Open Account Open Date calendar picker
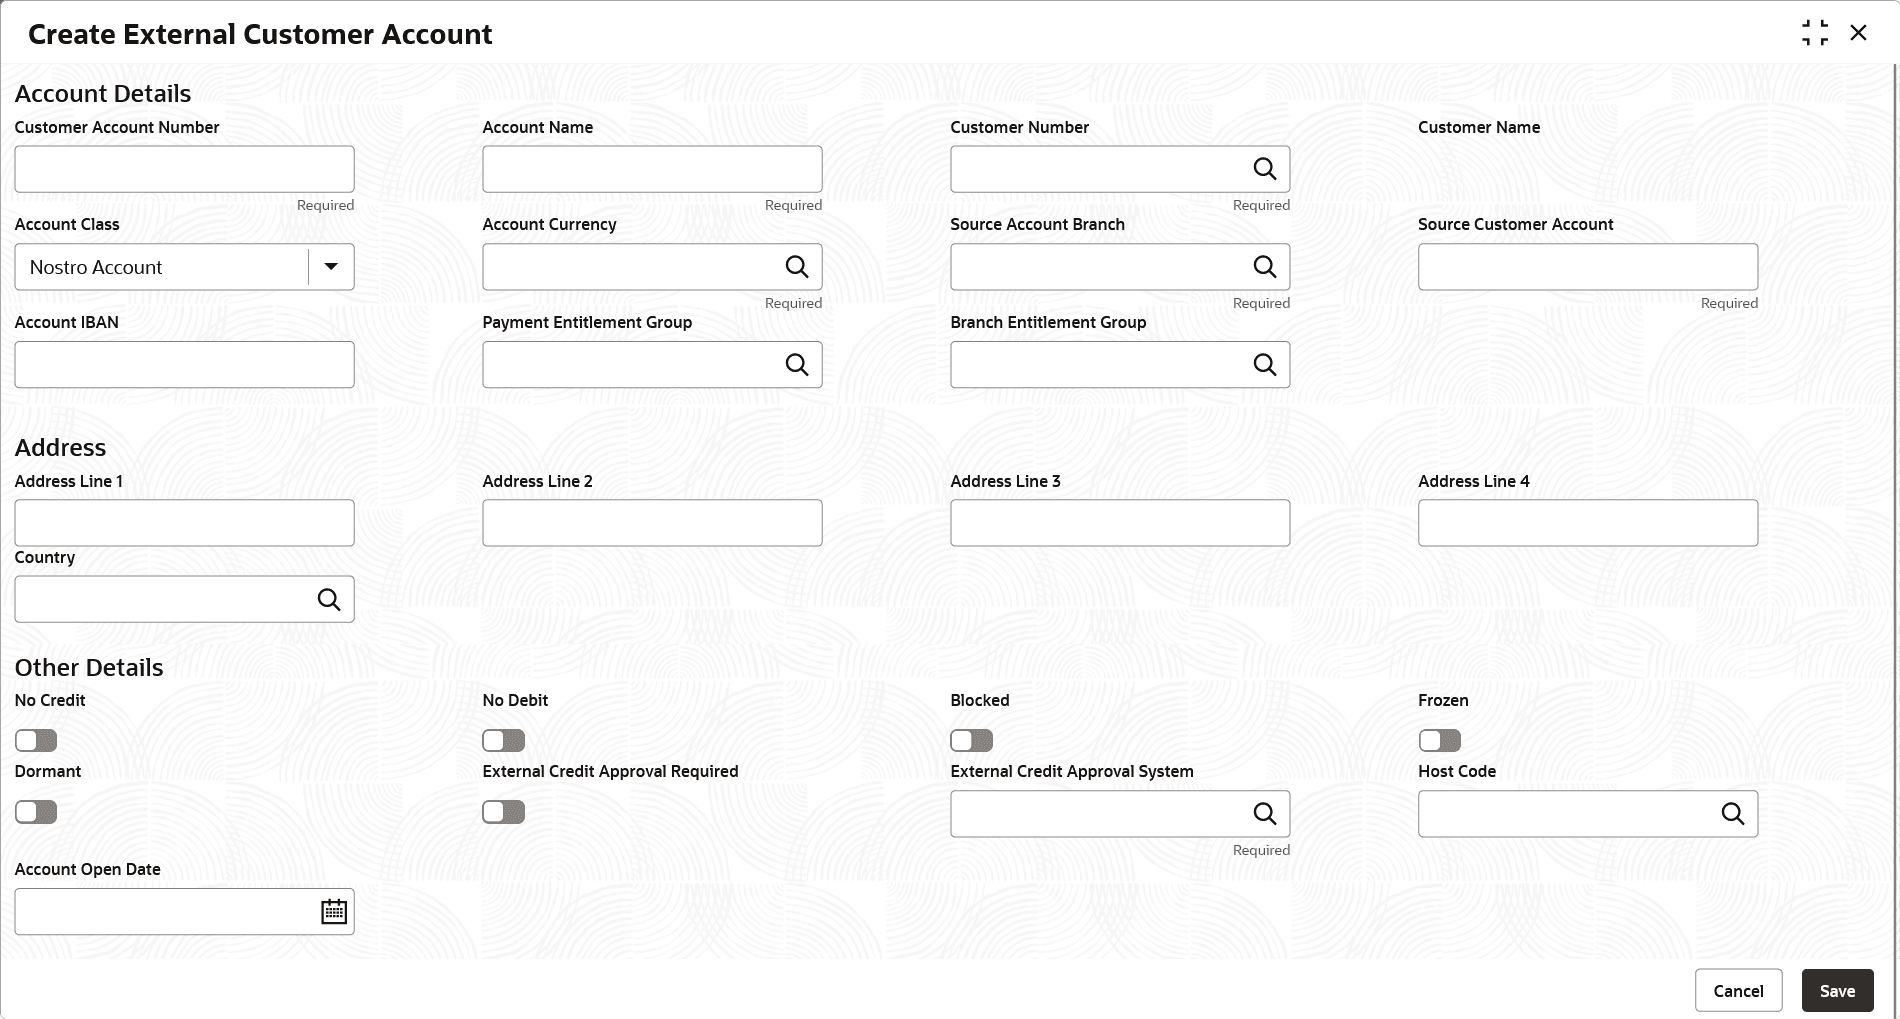1900x1019 pixels. pos(334,912)
